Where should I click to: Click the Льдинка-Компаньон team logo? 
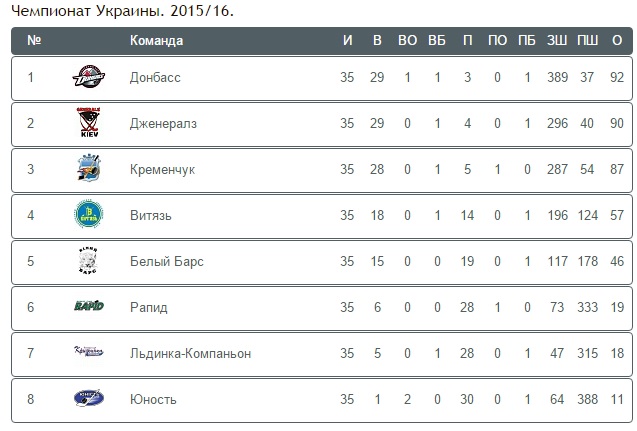pyautogui.click(x=89, y=353)
